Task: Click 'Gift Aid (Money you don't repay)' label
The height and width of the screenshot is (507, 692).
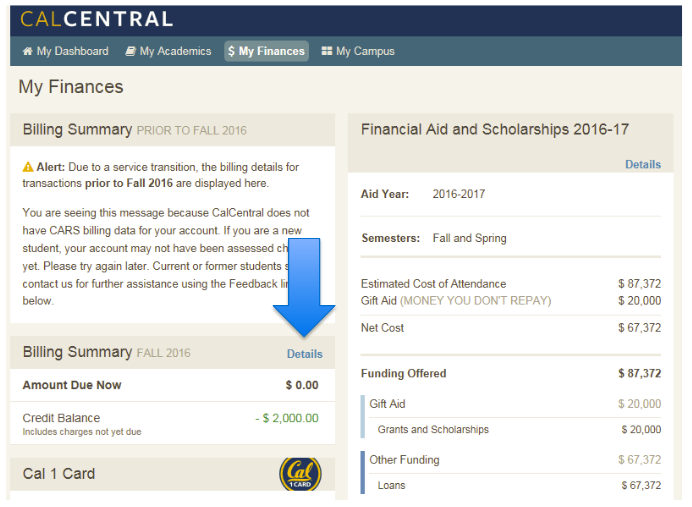Action: (x=456, y=301)
